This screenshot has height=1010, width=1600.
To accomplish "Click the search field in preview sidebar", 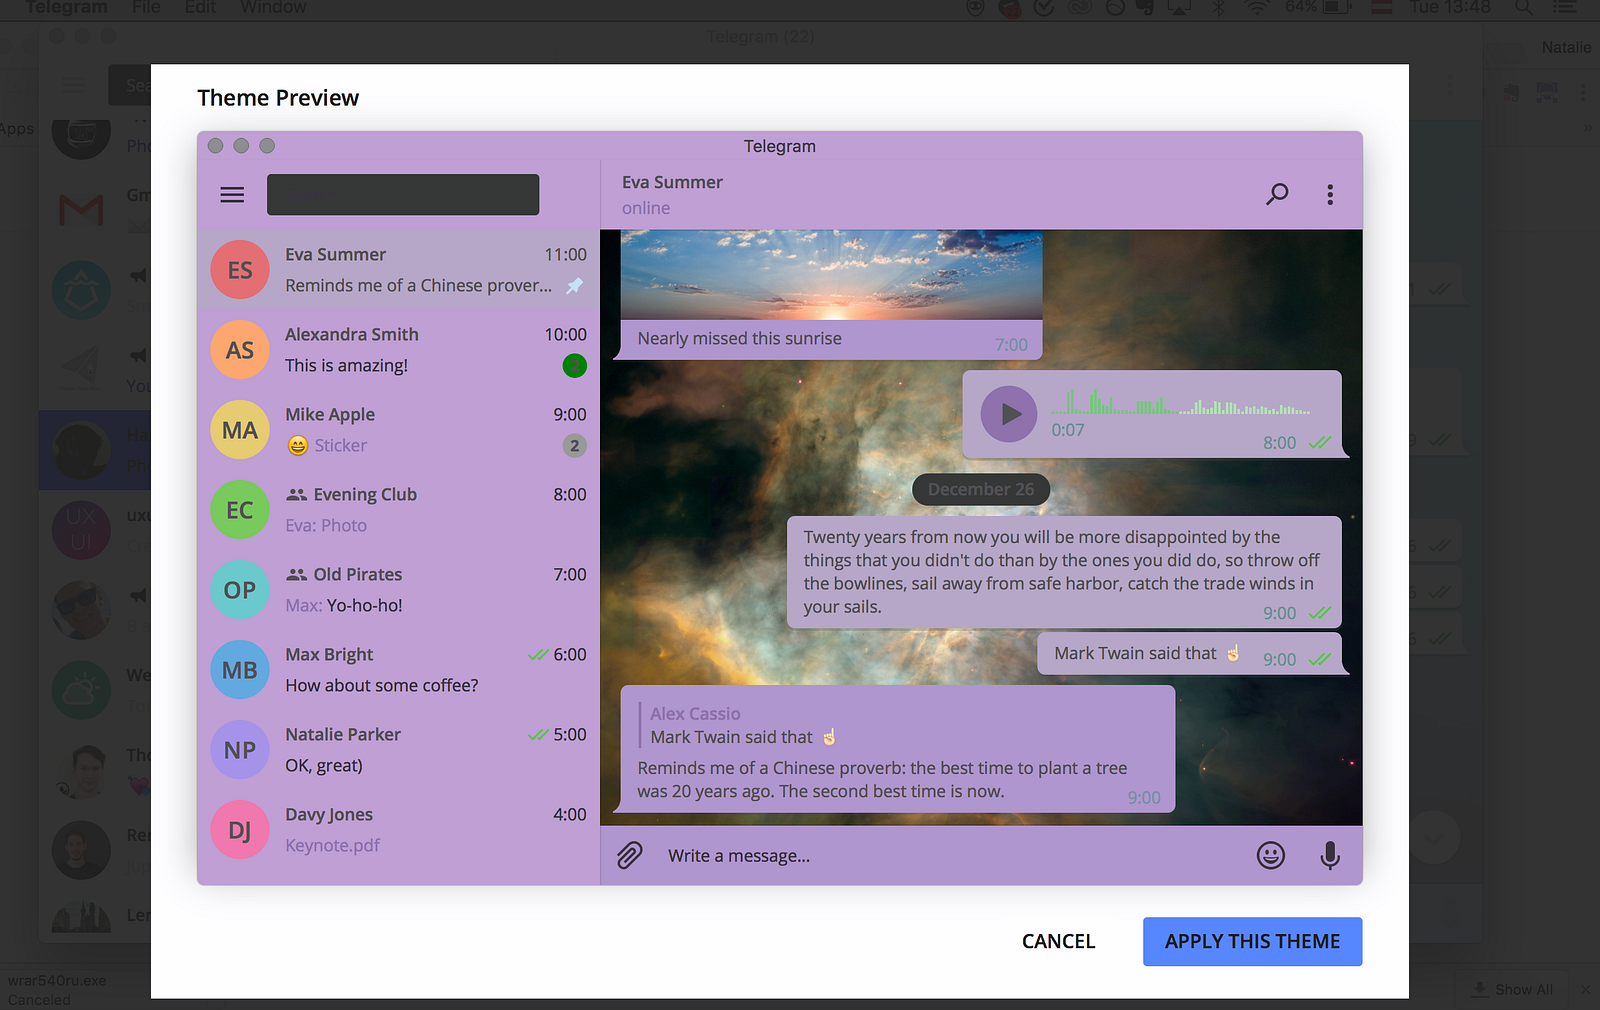I will 403,195.
